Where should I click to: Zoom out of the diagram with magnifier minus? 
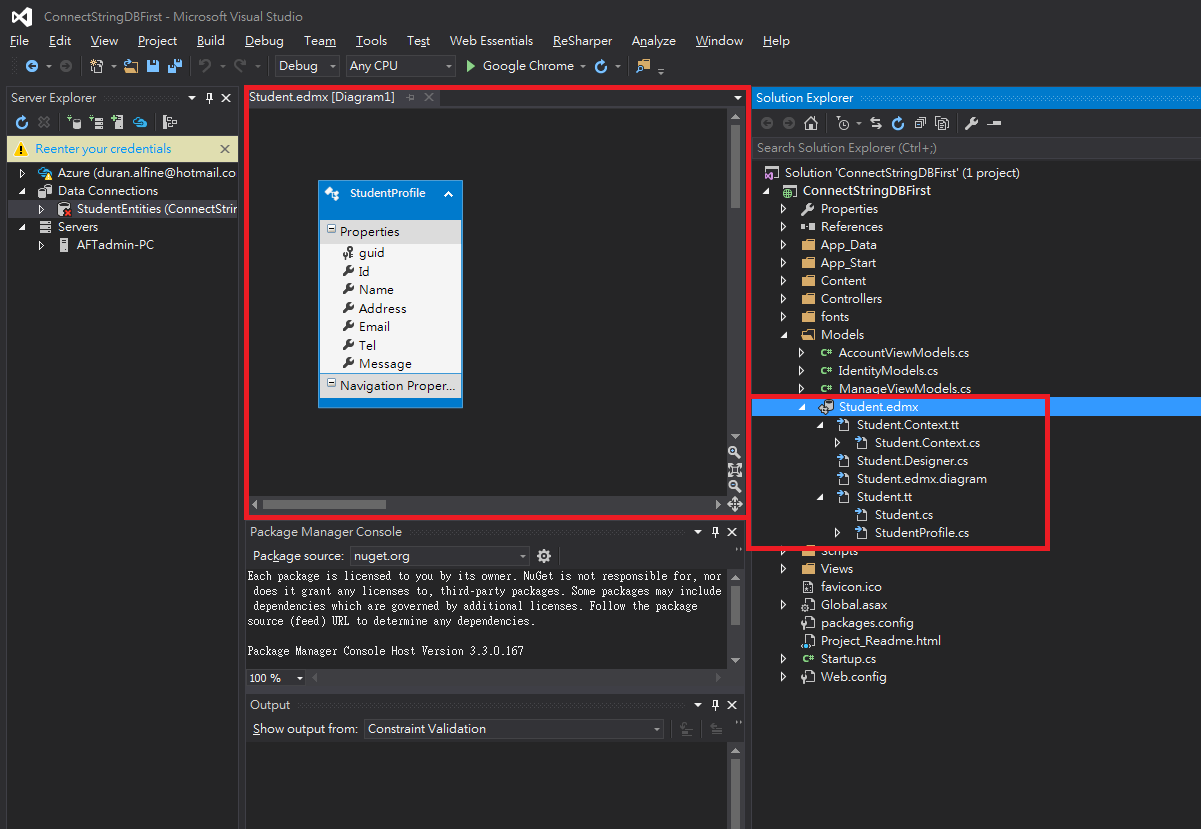click(735, 486)
